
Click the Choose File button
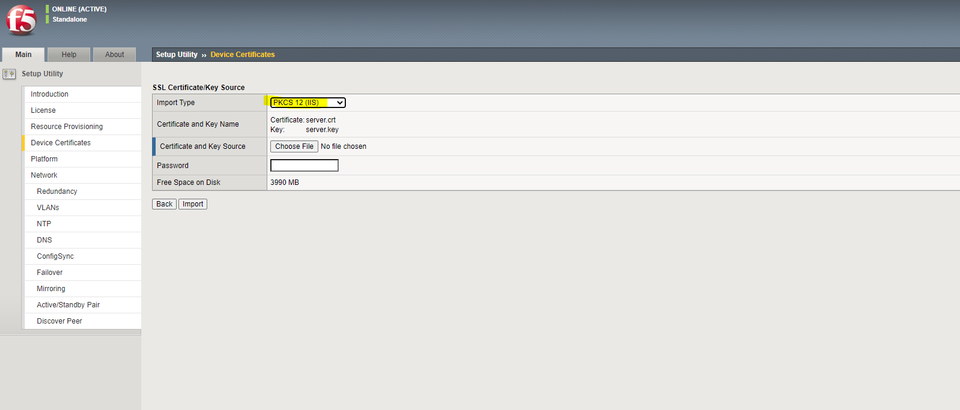(x=294, y=146)
